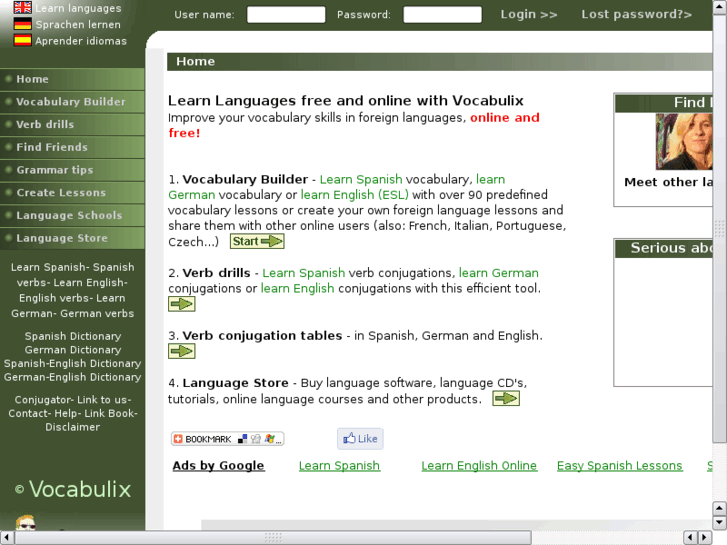Screen dimensions: 727x545
Task: Click learn English link in Verb drills paragraph
Action: pos(297,289)
